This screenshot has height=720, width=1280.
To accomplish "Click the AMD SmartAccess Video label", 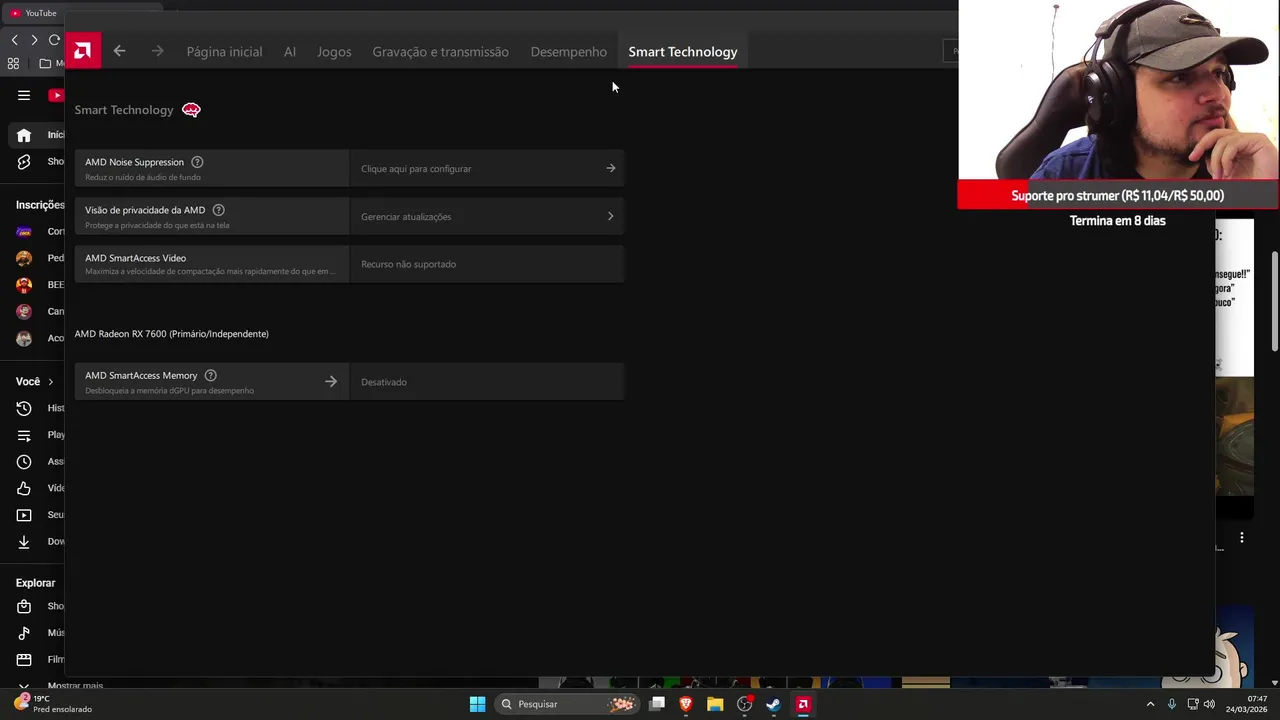I will click(x=135, y=258).
